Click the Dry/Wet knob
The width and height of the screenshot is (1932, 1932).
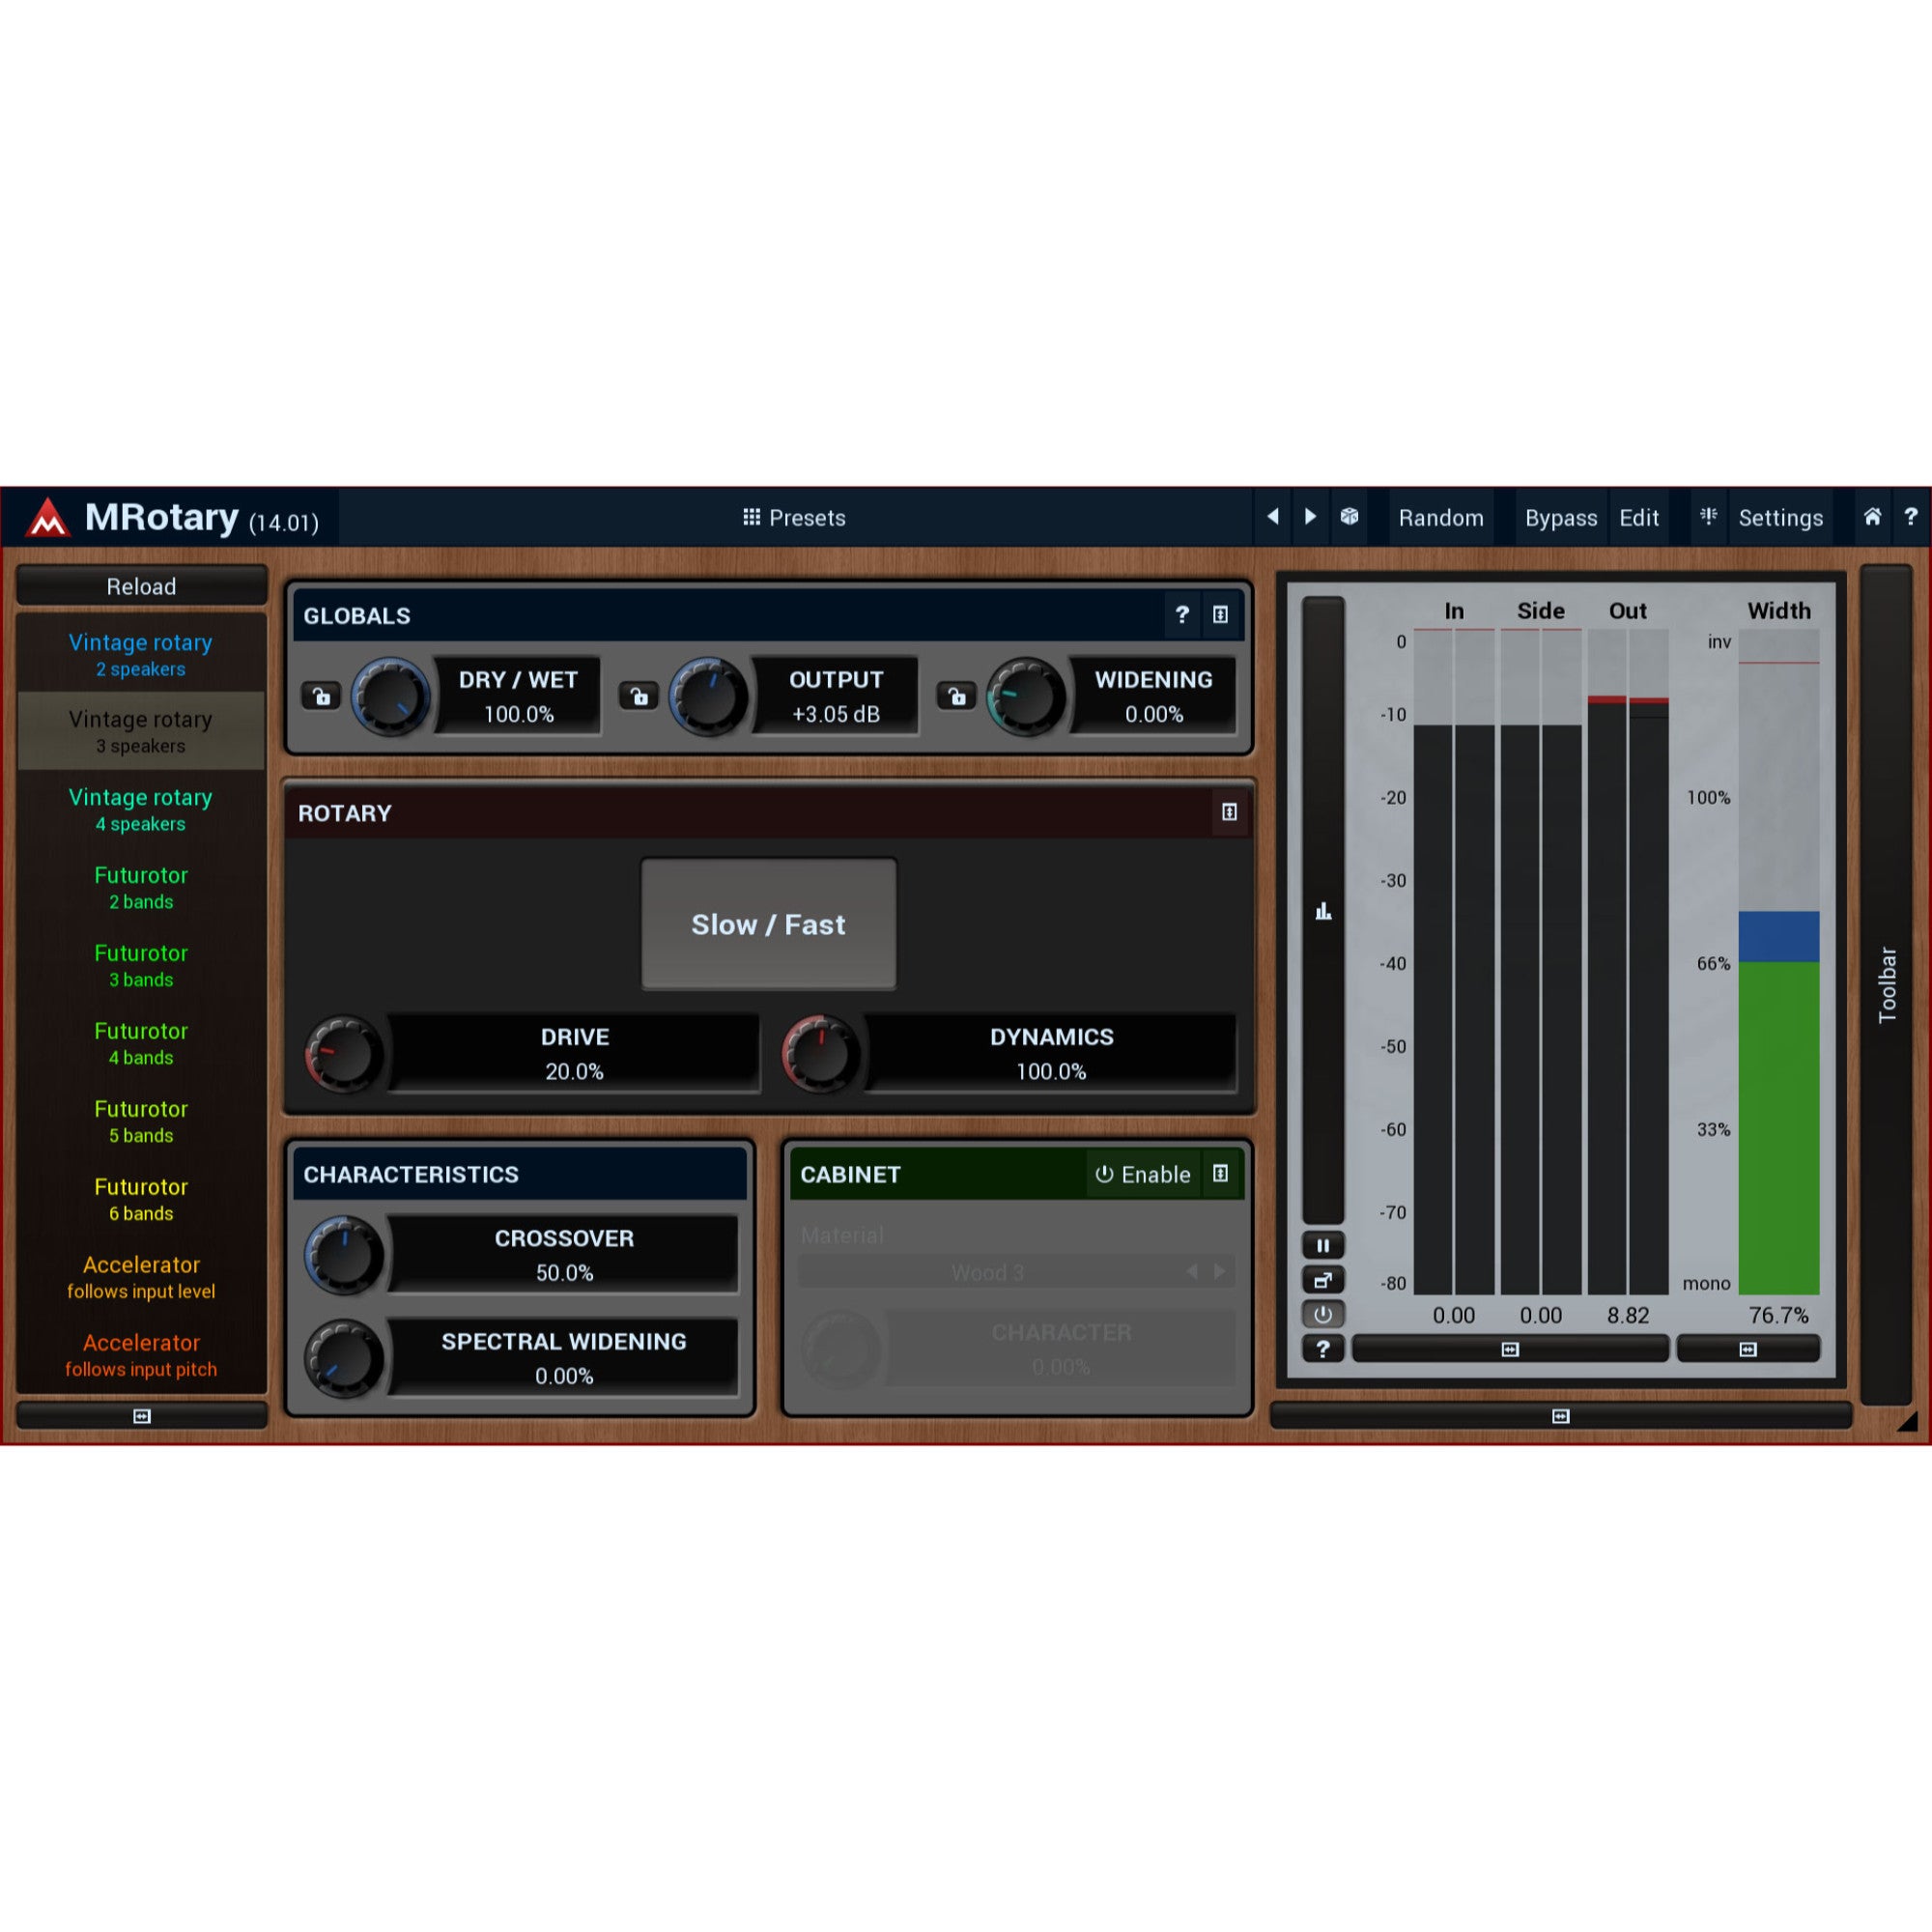click(390, 696)
